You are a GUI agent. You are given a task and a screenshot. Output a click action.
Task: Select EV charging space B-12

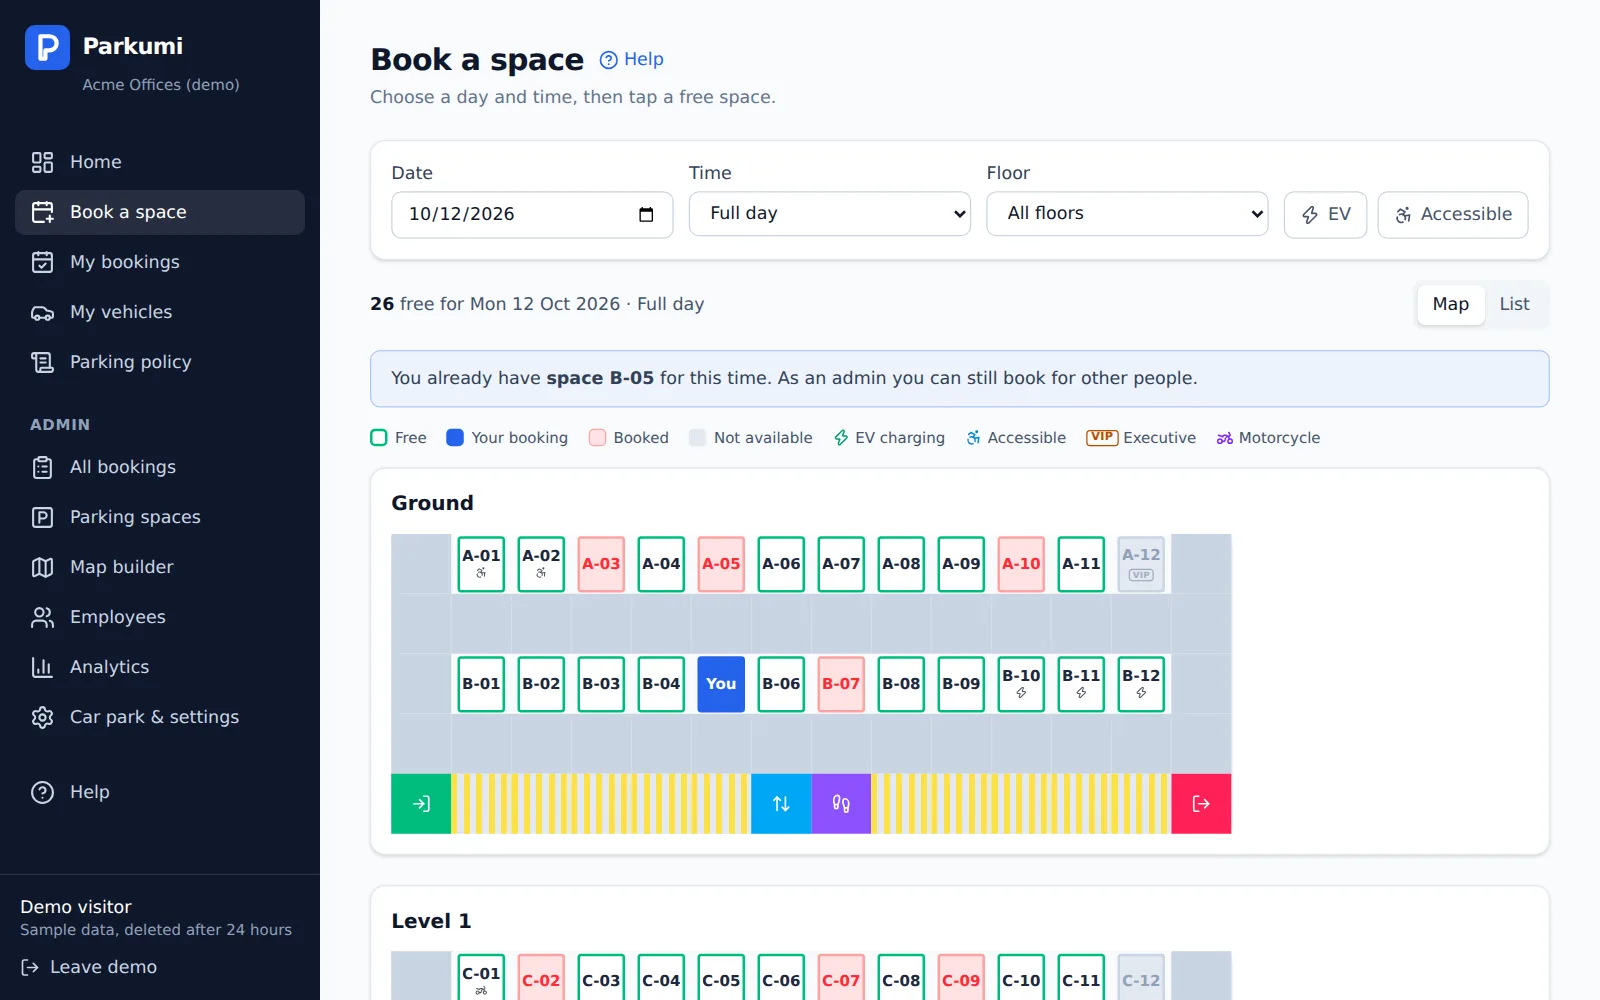pyautogui.click(x=1141, y=684)
